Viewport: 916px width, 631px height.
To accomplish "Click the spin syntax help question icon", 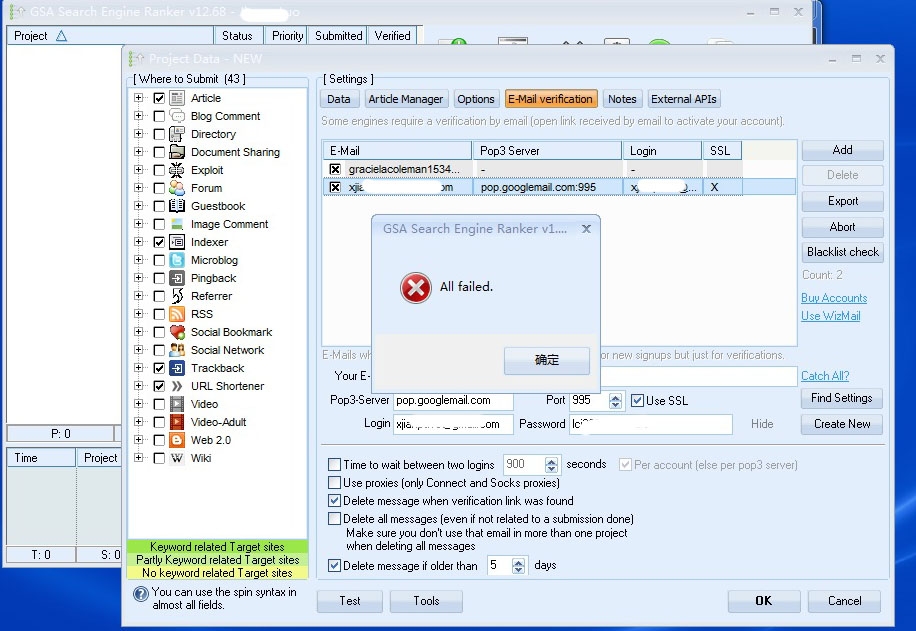I will point(141,594).
